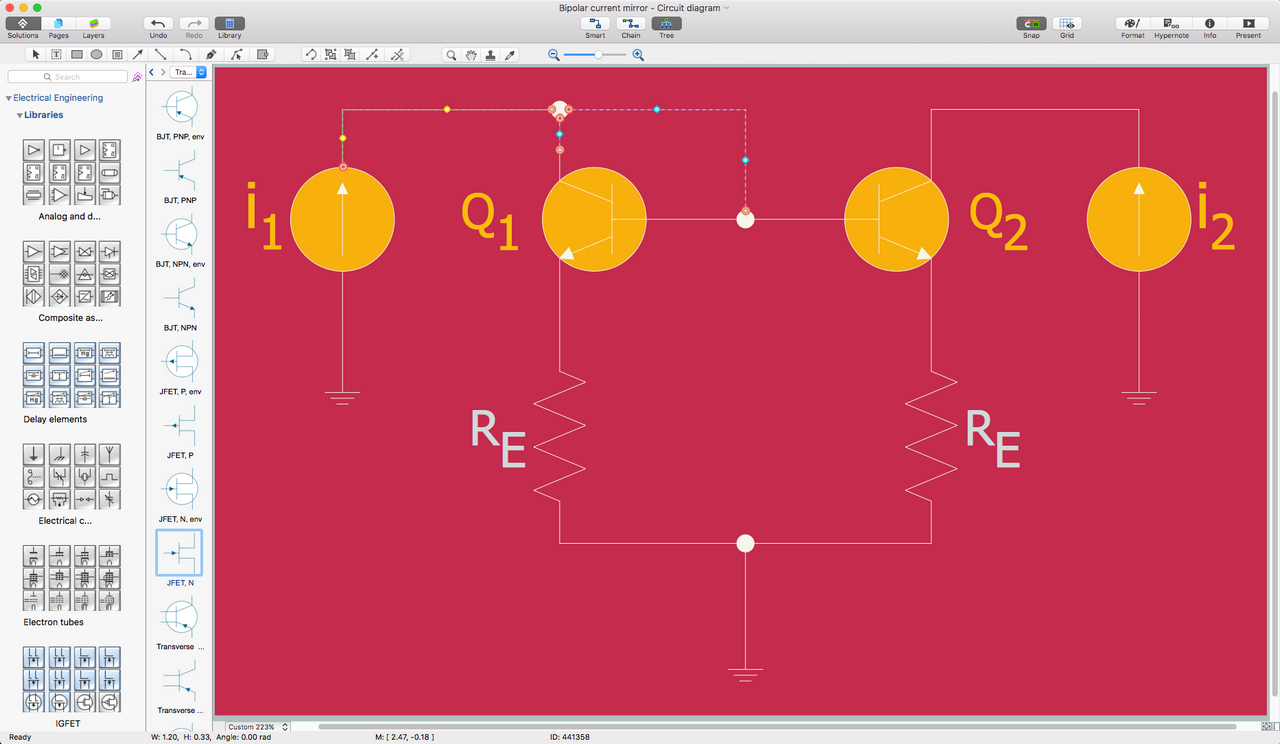Toggle the Grid display
This screenshot has height=744, width=1280.
click(x=1066, y=26)
